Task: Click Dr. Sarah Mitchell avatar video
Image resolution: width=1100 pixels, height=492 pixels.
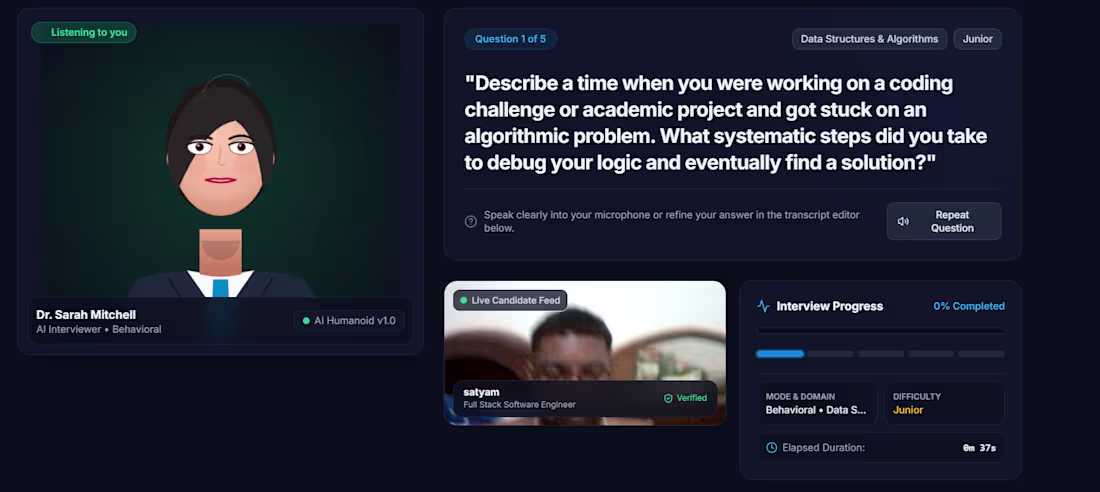Action: click(x=220, y=161)
